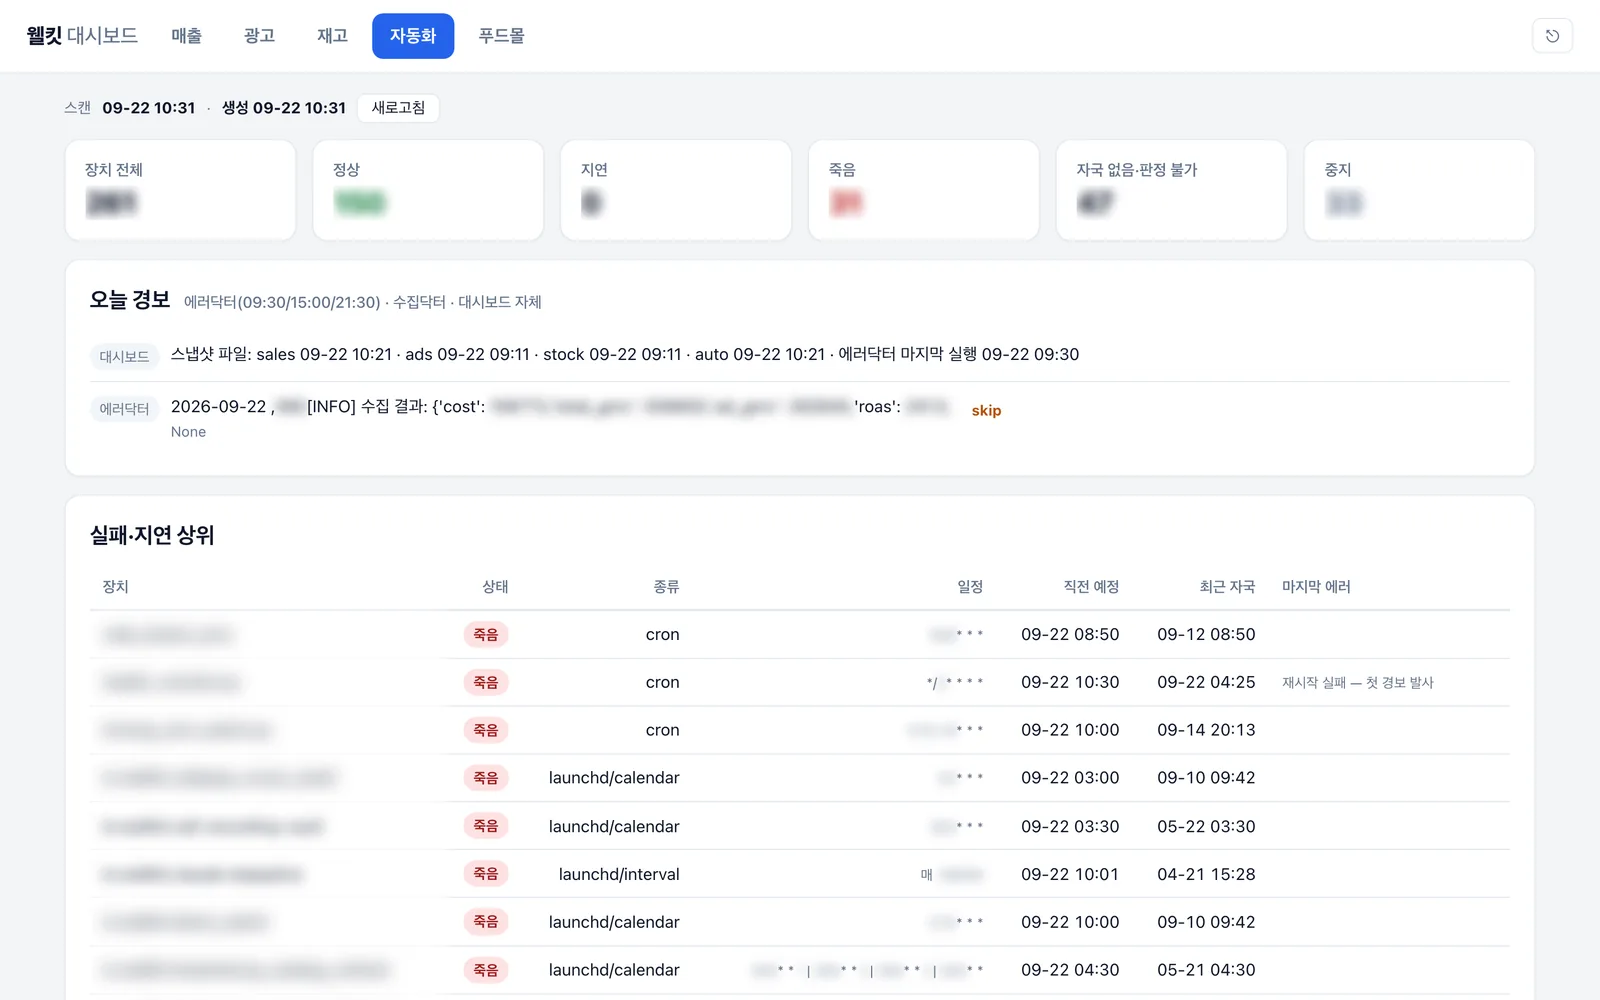Switch to the 재고 tab
This screenshot has height=1000, width=1600.
click(332, 36)
